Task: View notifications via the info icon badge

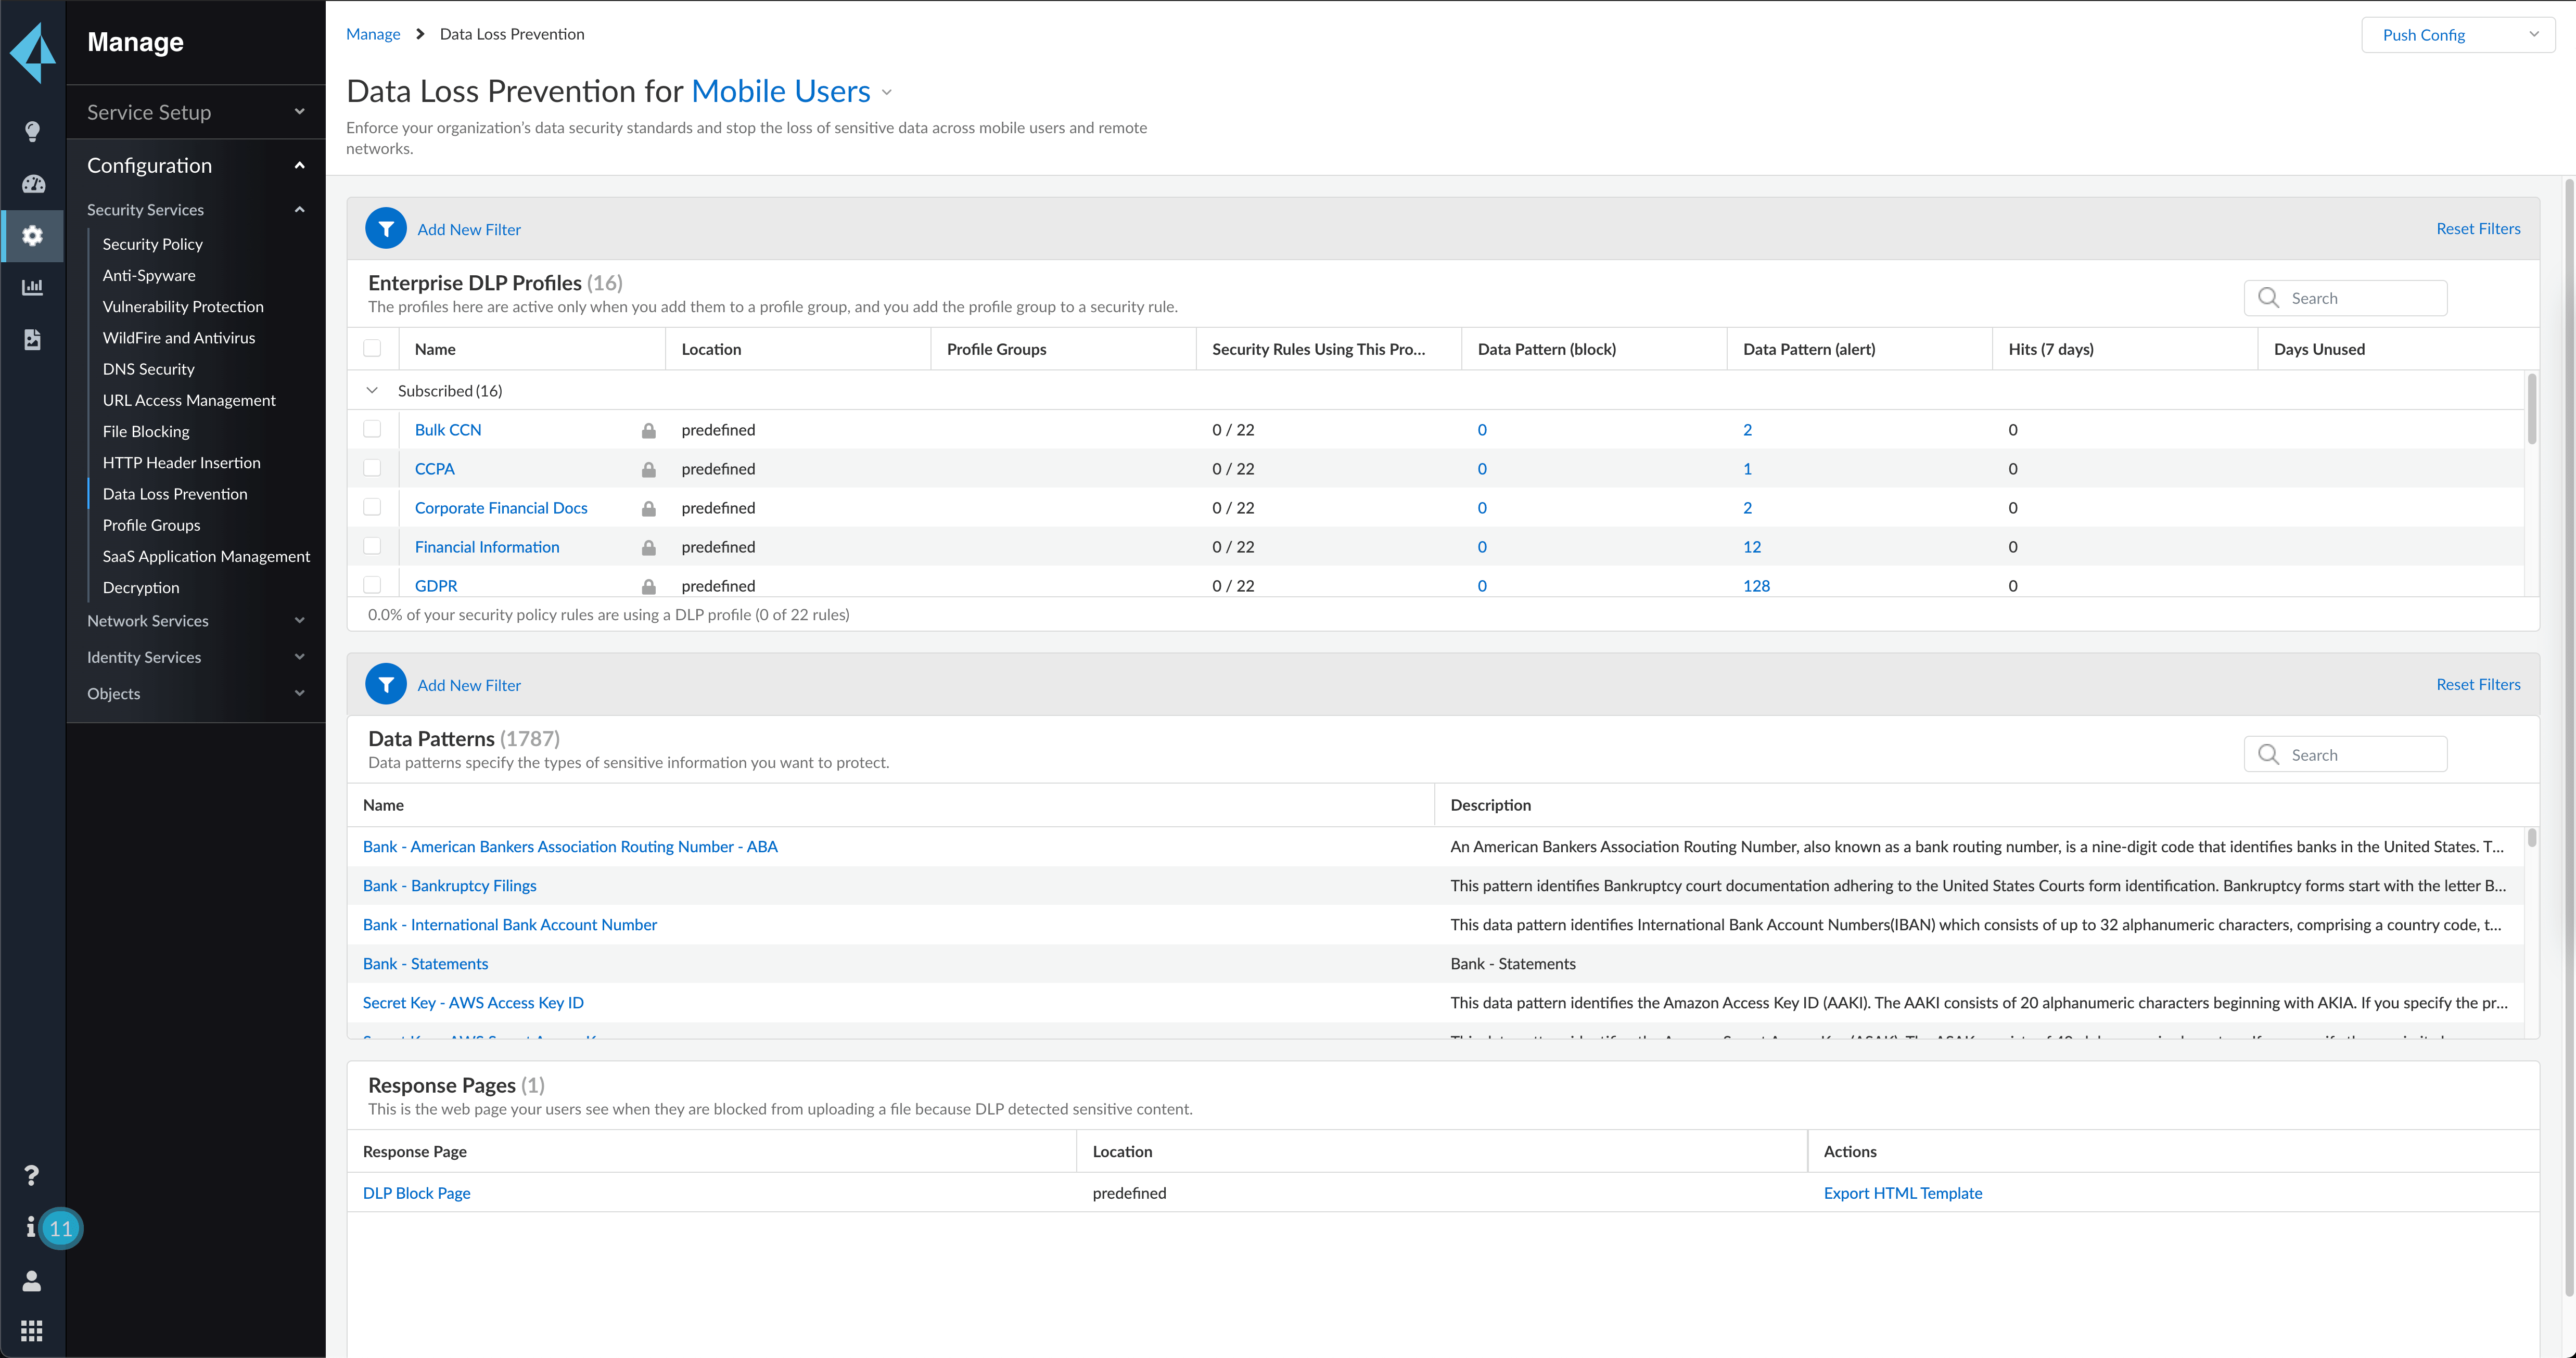Action: coord(32,1228)
